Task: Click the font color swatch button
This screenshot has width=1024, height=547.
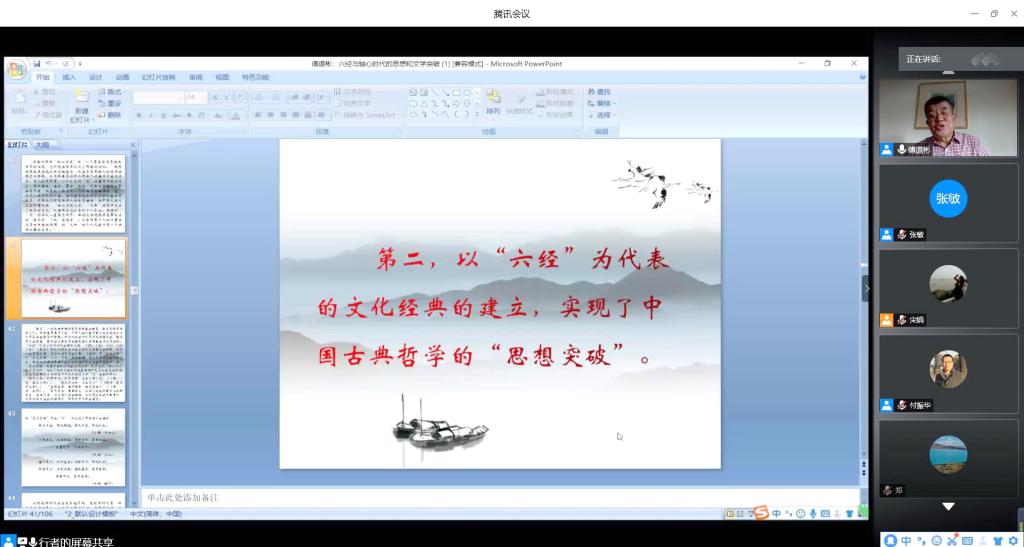Action: [235, 115]
